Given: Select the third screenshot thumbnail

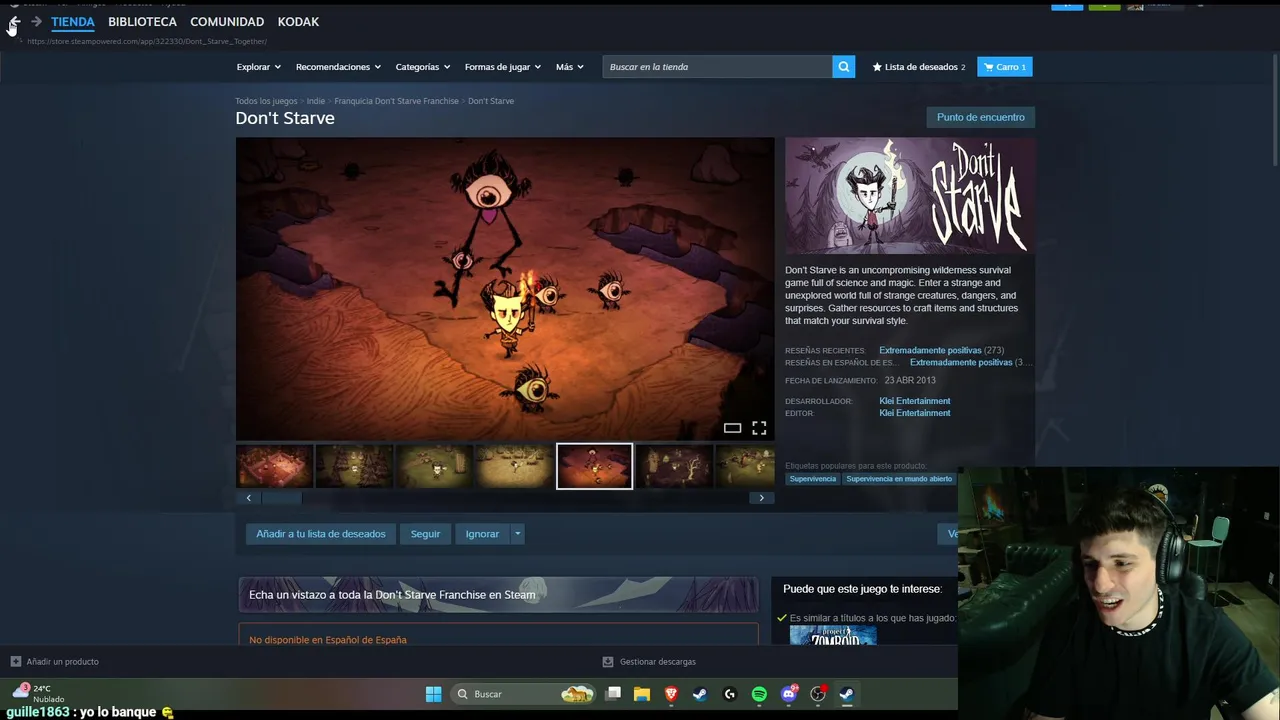Looking at the screenshot, I should pos(434,466).
